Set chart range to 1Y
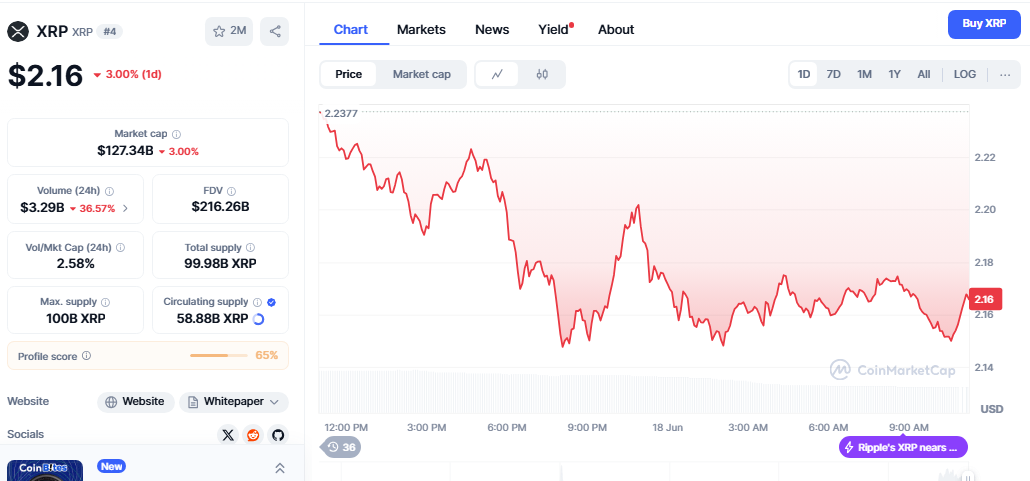1030x481 pixels. [x=895, y=74]
